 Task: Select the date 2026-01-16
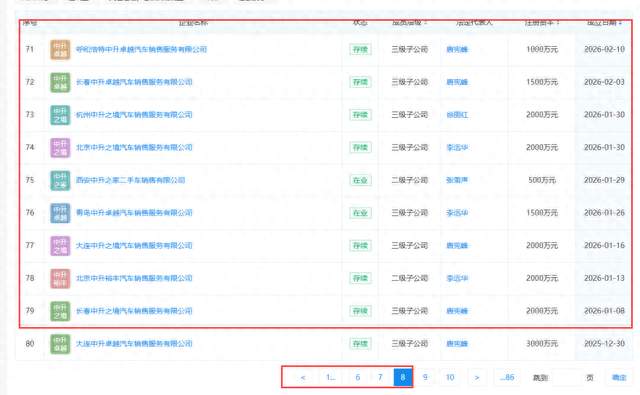coord(604,245)
